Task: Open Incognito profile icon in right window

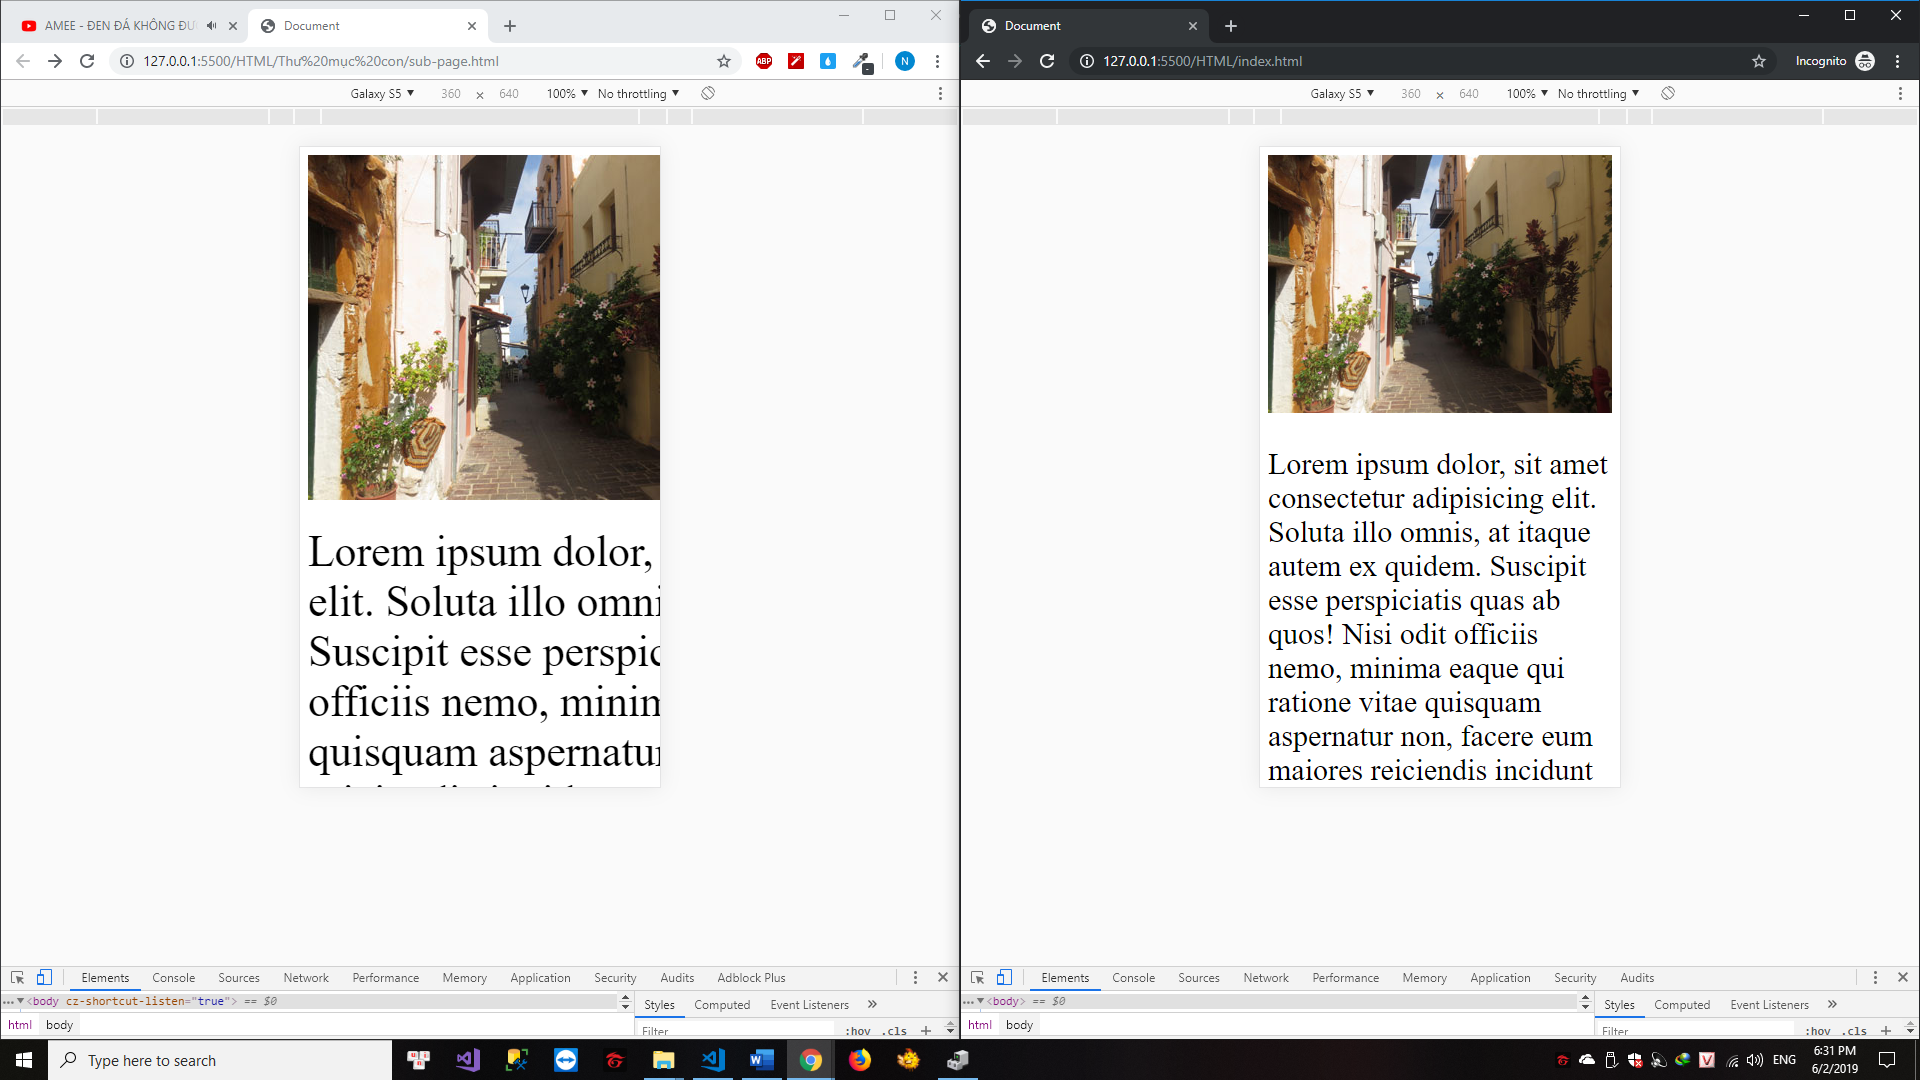Action: 1865,61
